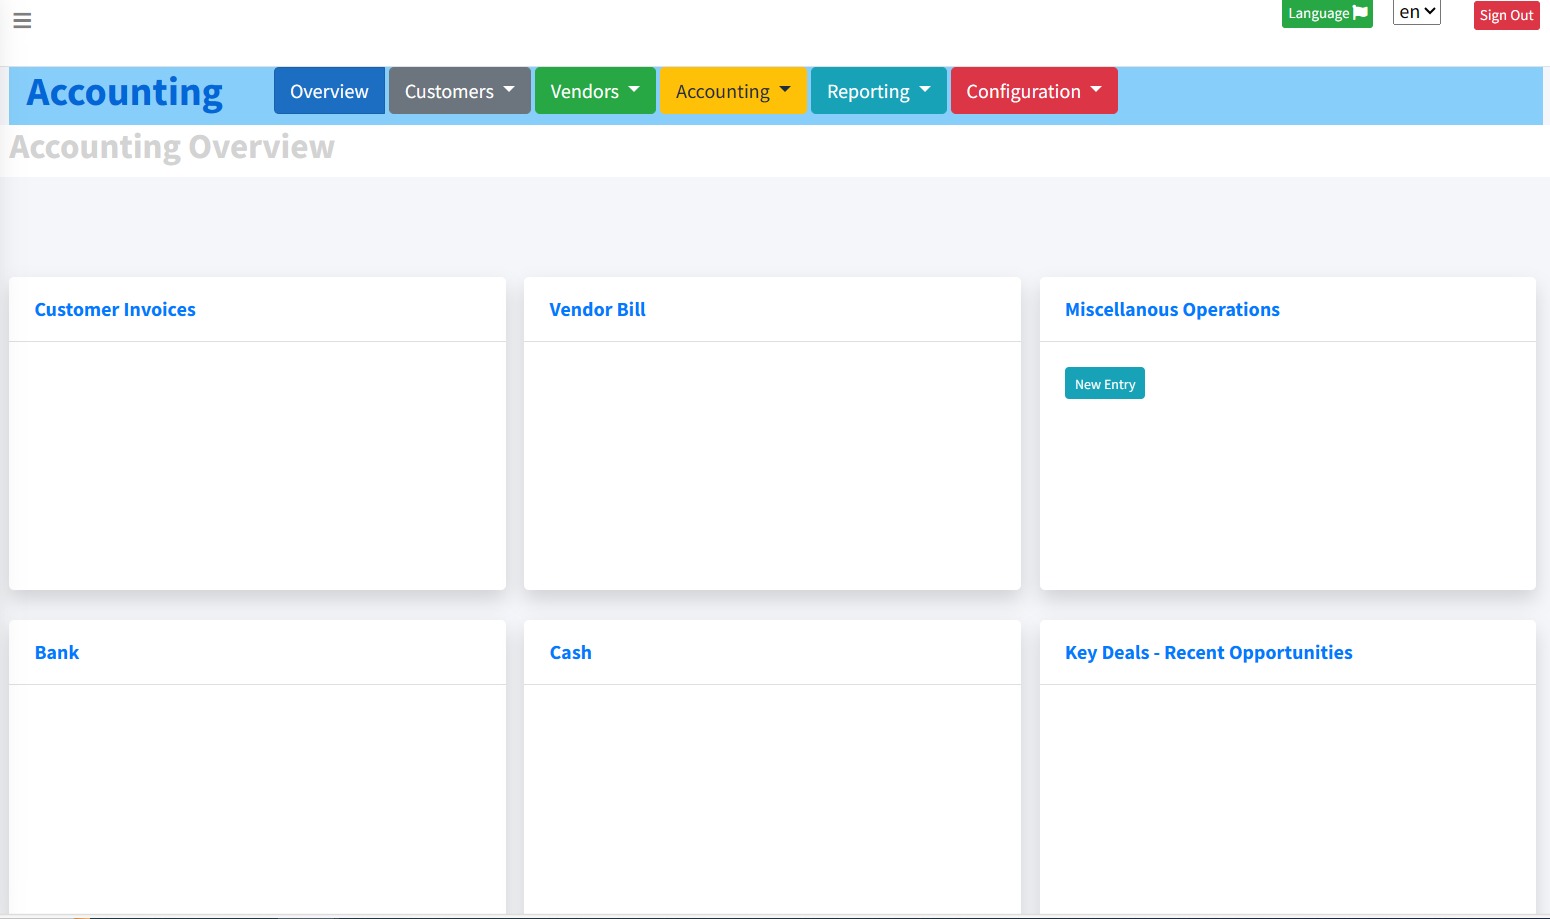The width and height of the screenshot is (1550, 919).
Task: Open the Bank journal link
Action: pos(57,653)
